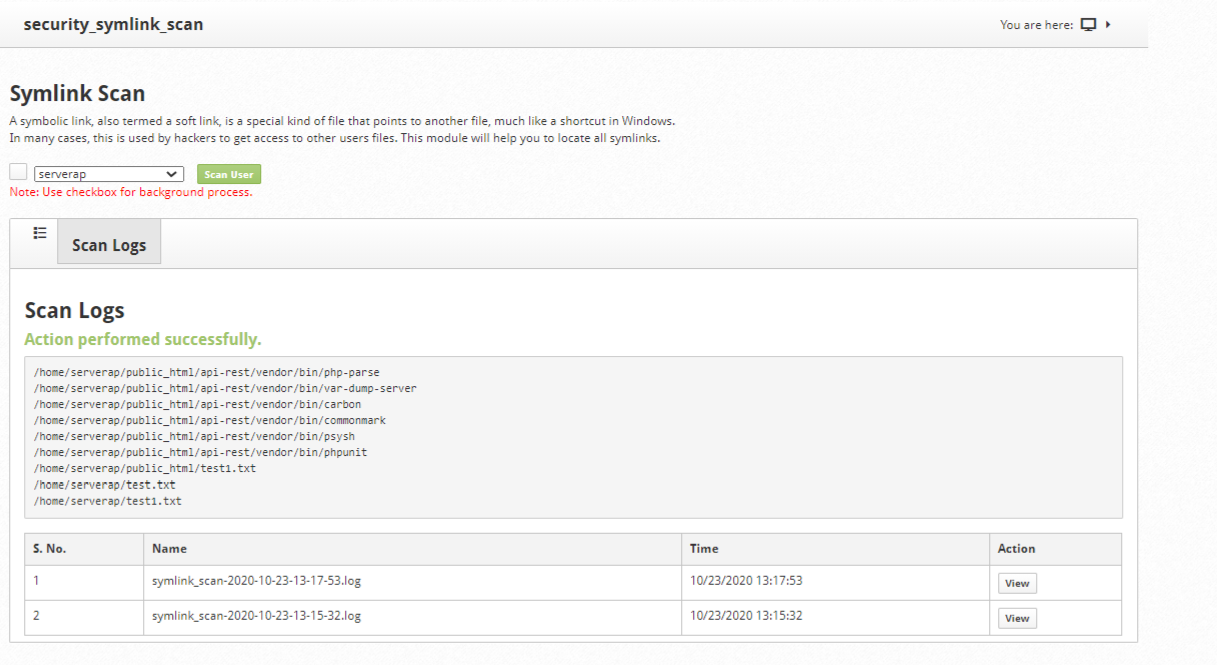Click the Scan User button

coord(229,174)
